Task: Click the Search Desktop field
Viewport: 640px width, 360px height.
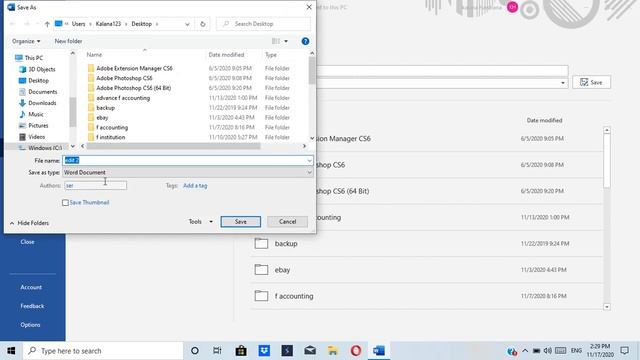Action: pos(263,24)
